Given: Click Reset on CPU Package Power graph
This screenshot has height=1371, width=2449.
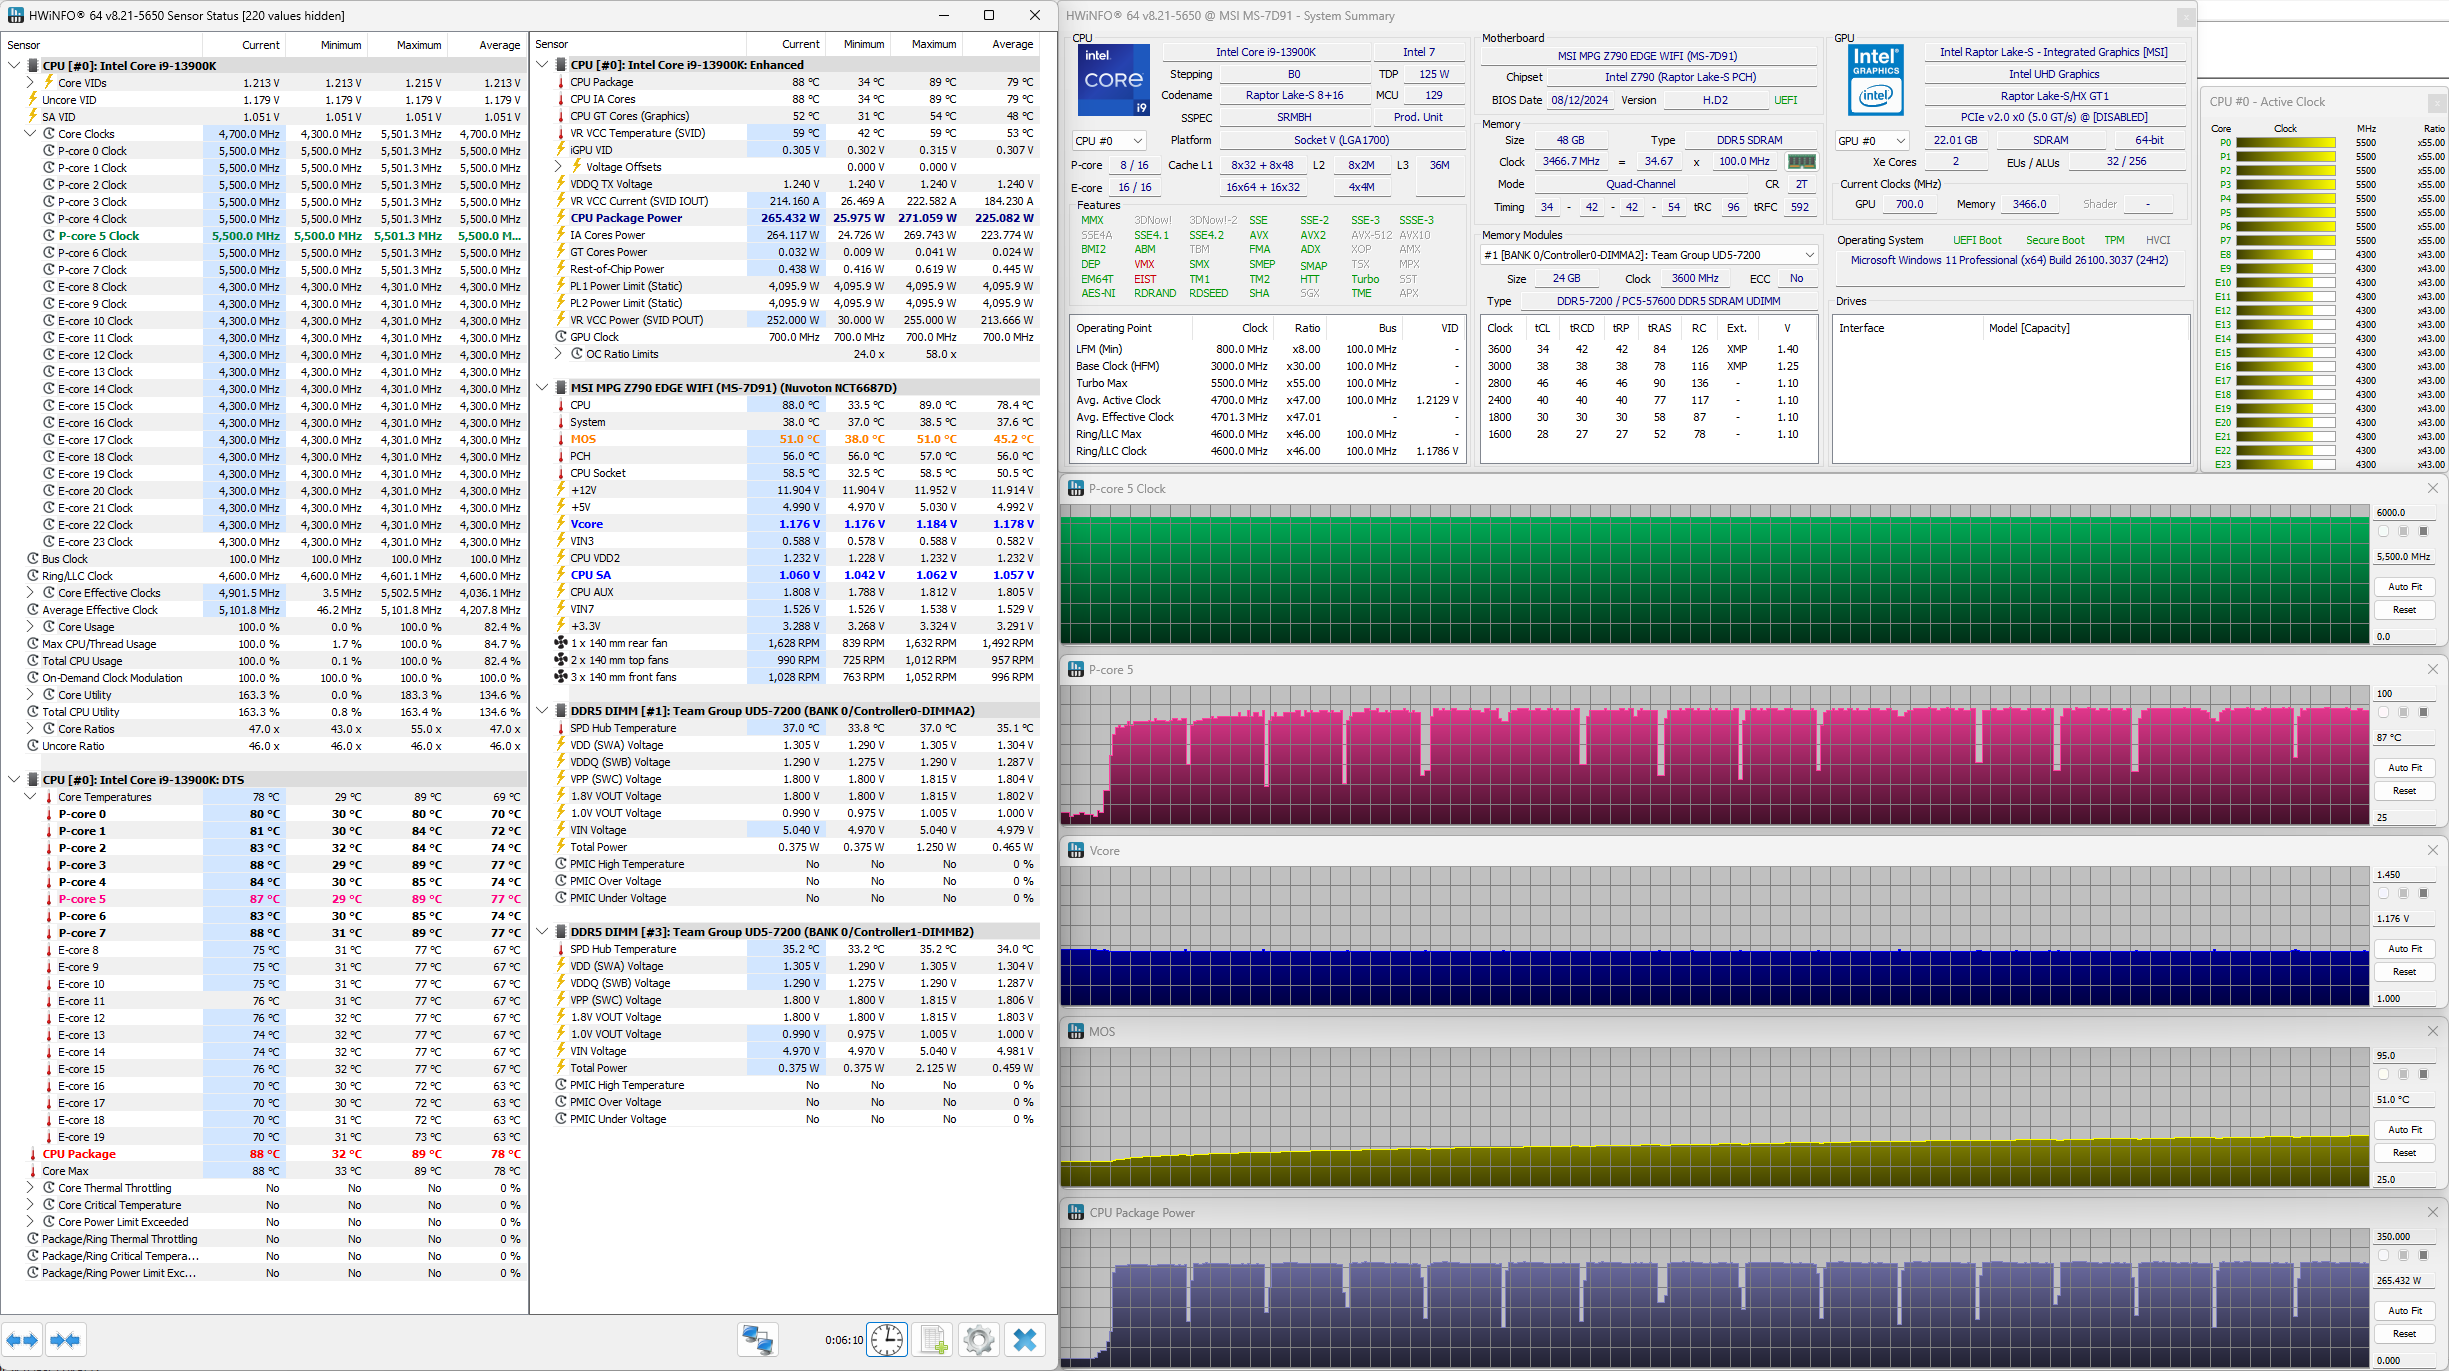Looking at the screenshot, I should coord(2404,1334).
